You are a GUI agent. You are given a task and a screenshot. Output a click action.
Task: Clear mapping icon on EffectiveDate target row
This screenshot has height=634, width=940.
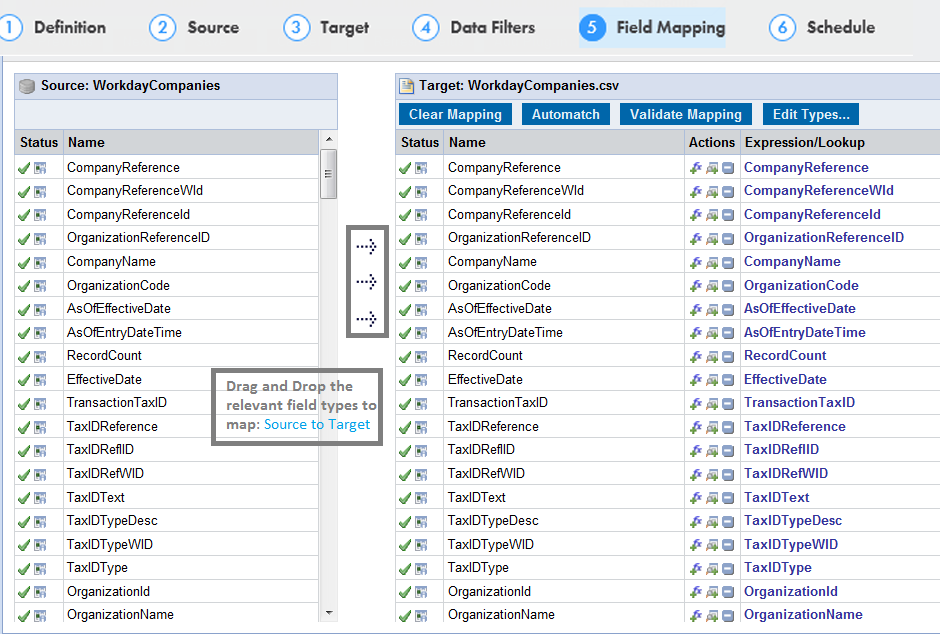coord(728,381)
